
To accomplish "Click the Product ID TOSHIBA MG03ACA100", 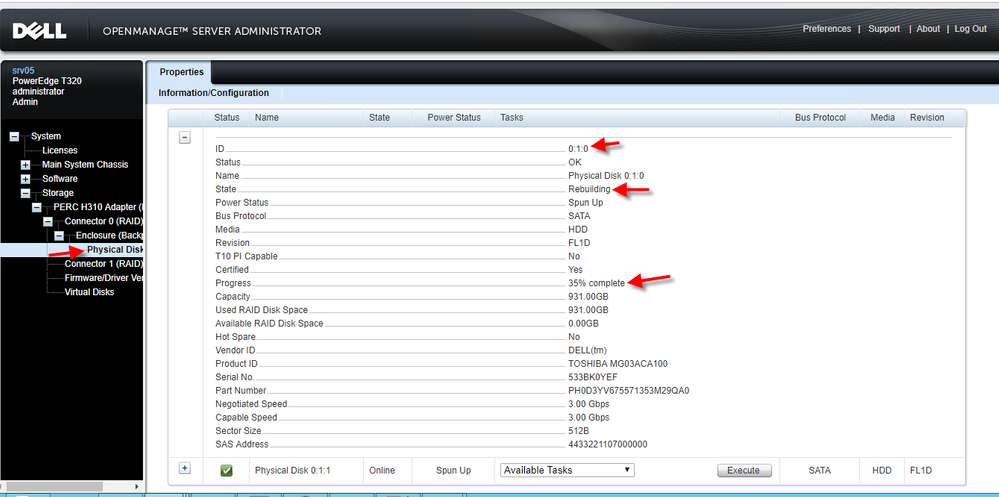I will click(618, 364).
